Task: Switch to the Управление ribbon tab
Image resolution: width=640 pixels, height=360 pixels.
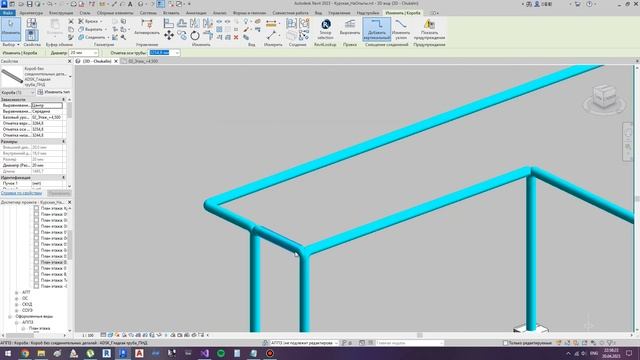Action: (339, 13)
